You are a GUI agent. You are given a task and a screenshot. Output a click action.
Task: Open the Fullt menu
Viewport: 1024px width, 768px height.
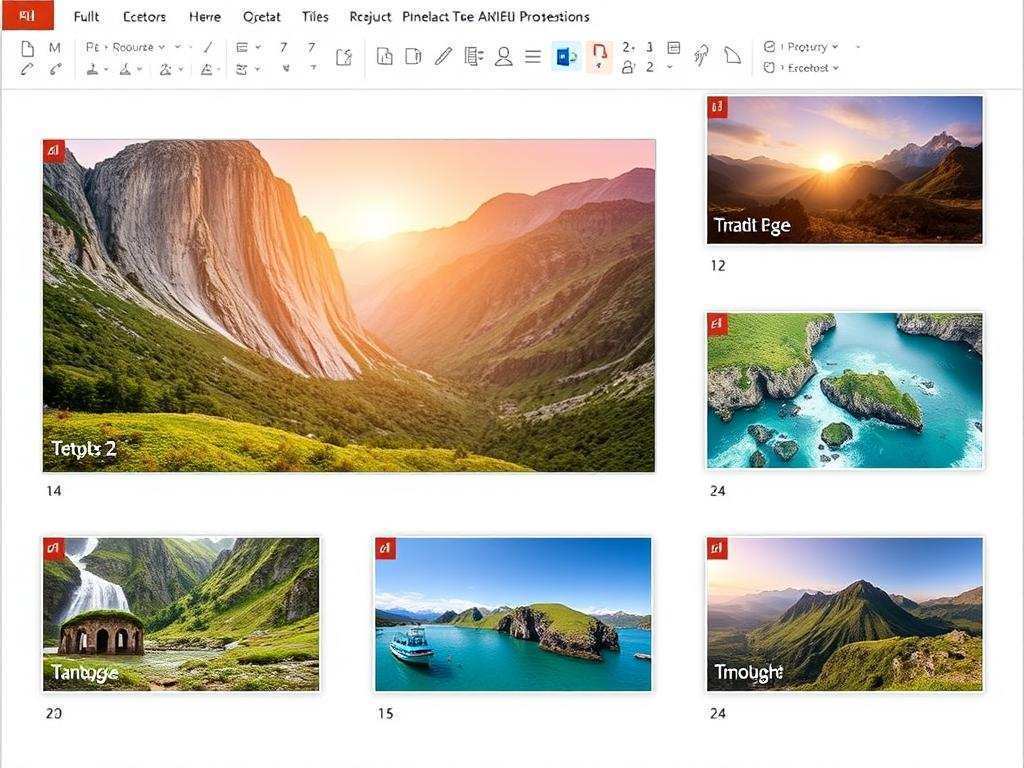coord(87,17)
